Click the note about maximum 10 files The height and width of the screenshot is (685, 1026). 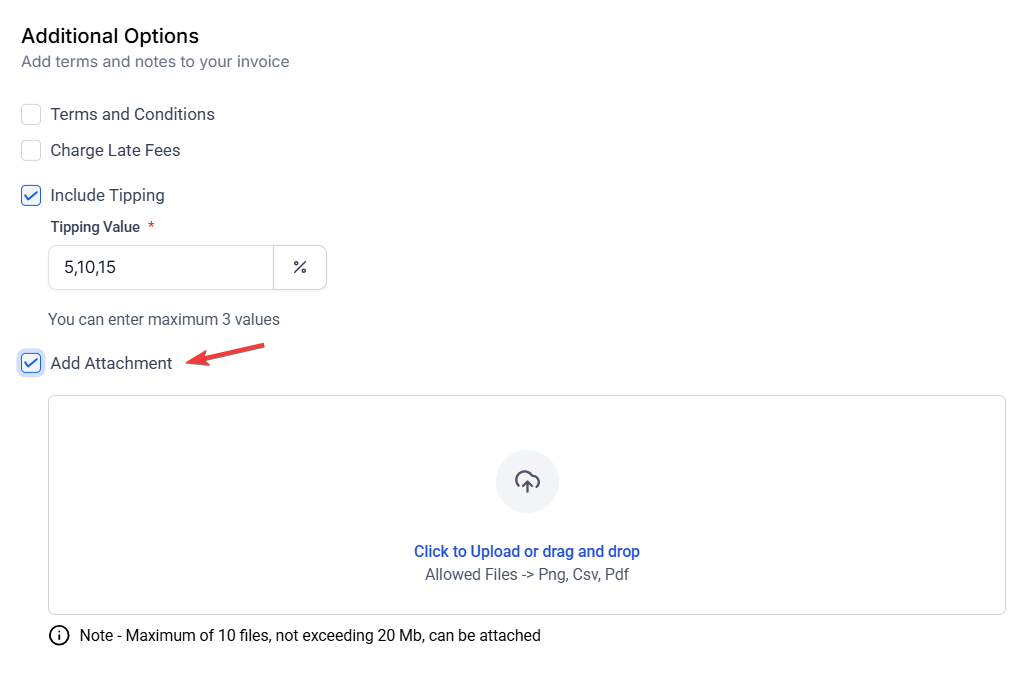pyautogui.click(x=310, y=635)
